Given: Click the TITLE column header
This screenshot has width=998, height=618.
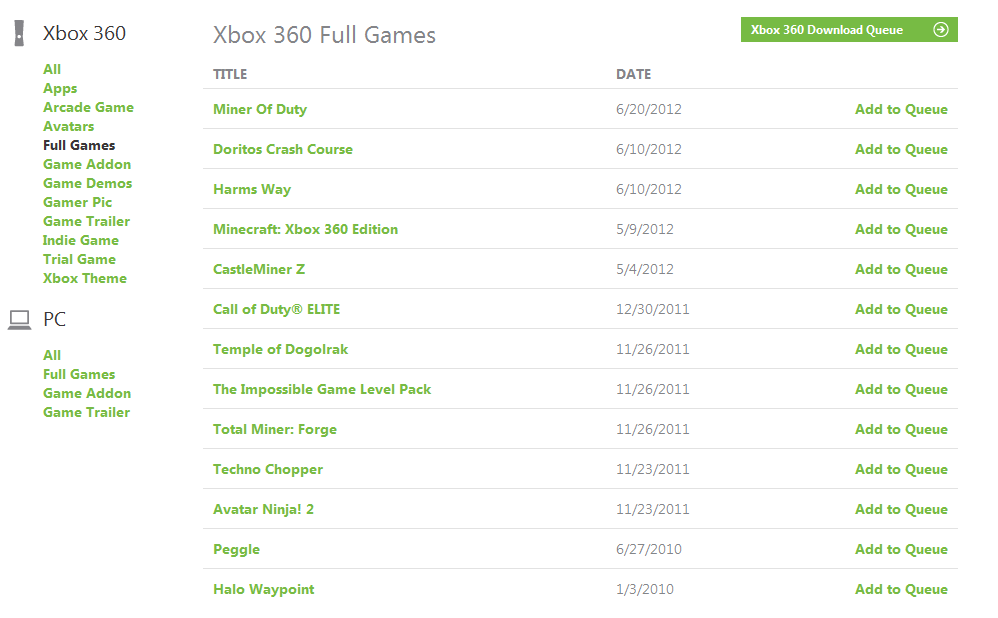Looking at the screenshot, I should click(x=230, y=74).
